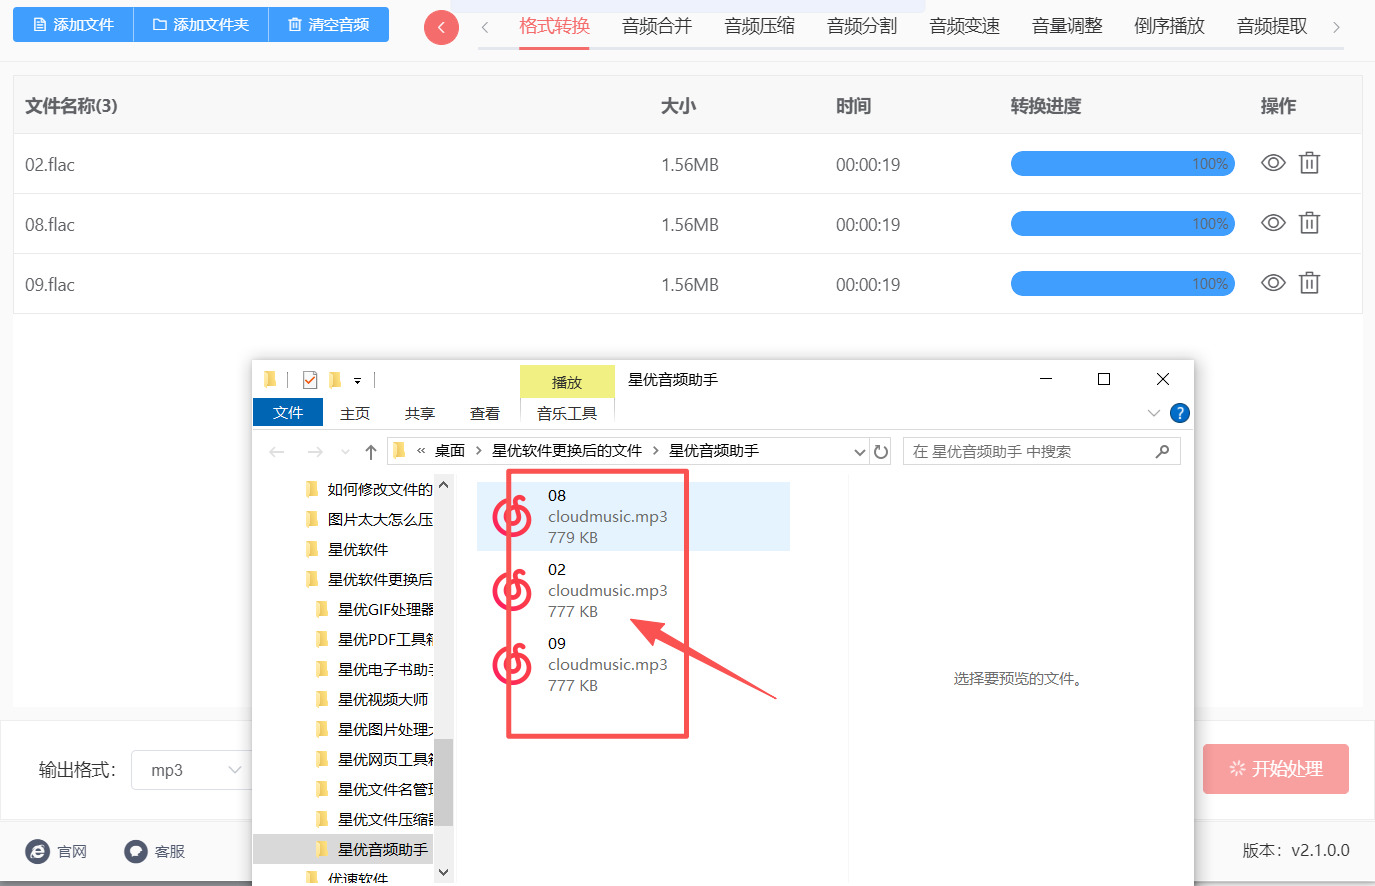Select the 02 cloudmusic.mp3 file
Image resolution: width=1375 pixels, height=886 pixels.
633,590
